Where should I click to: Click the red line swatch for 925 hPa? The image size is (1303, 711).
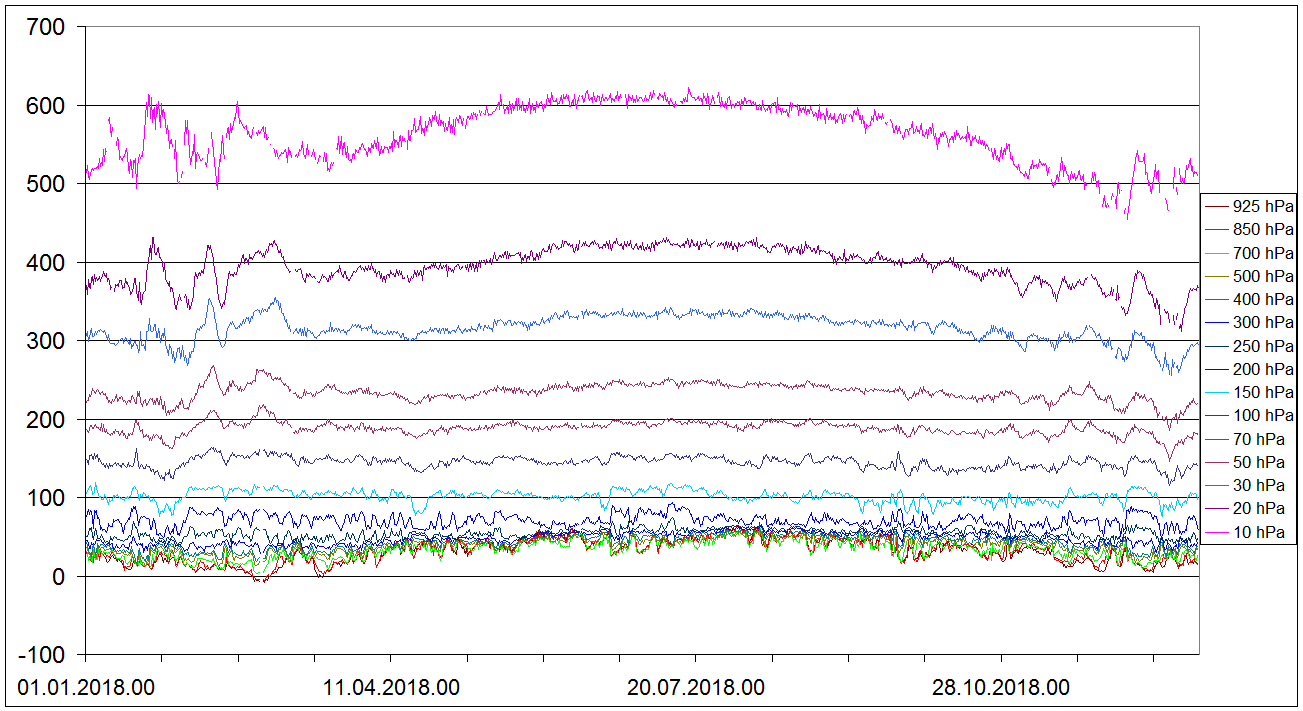[x=1217, y=208]
